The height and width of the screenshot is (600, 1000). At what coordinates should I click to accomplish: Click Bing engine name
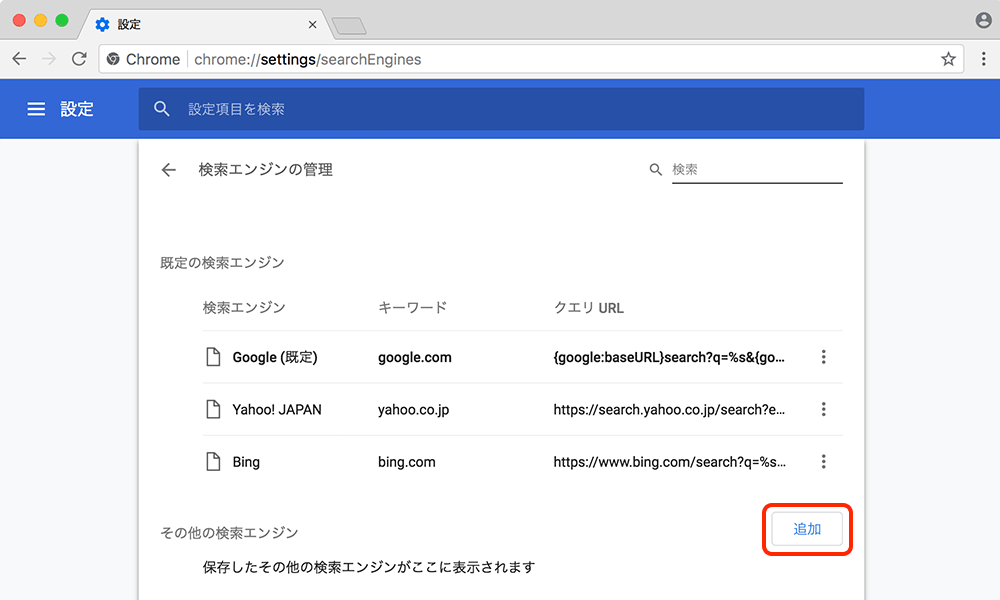[x=246, y=462]
